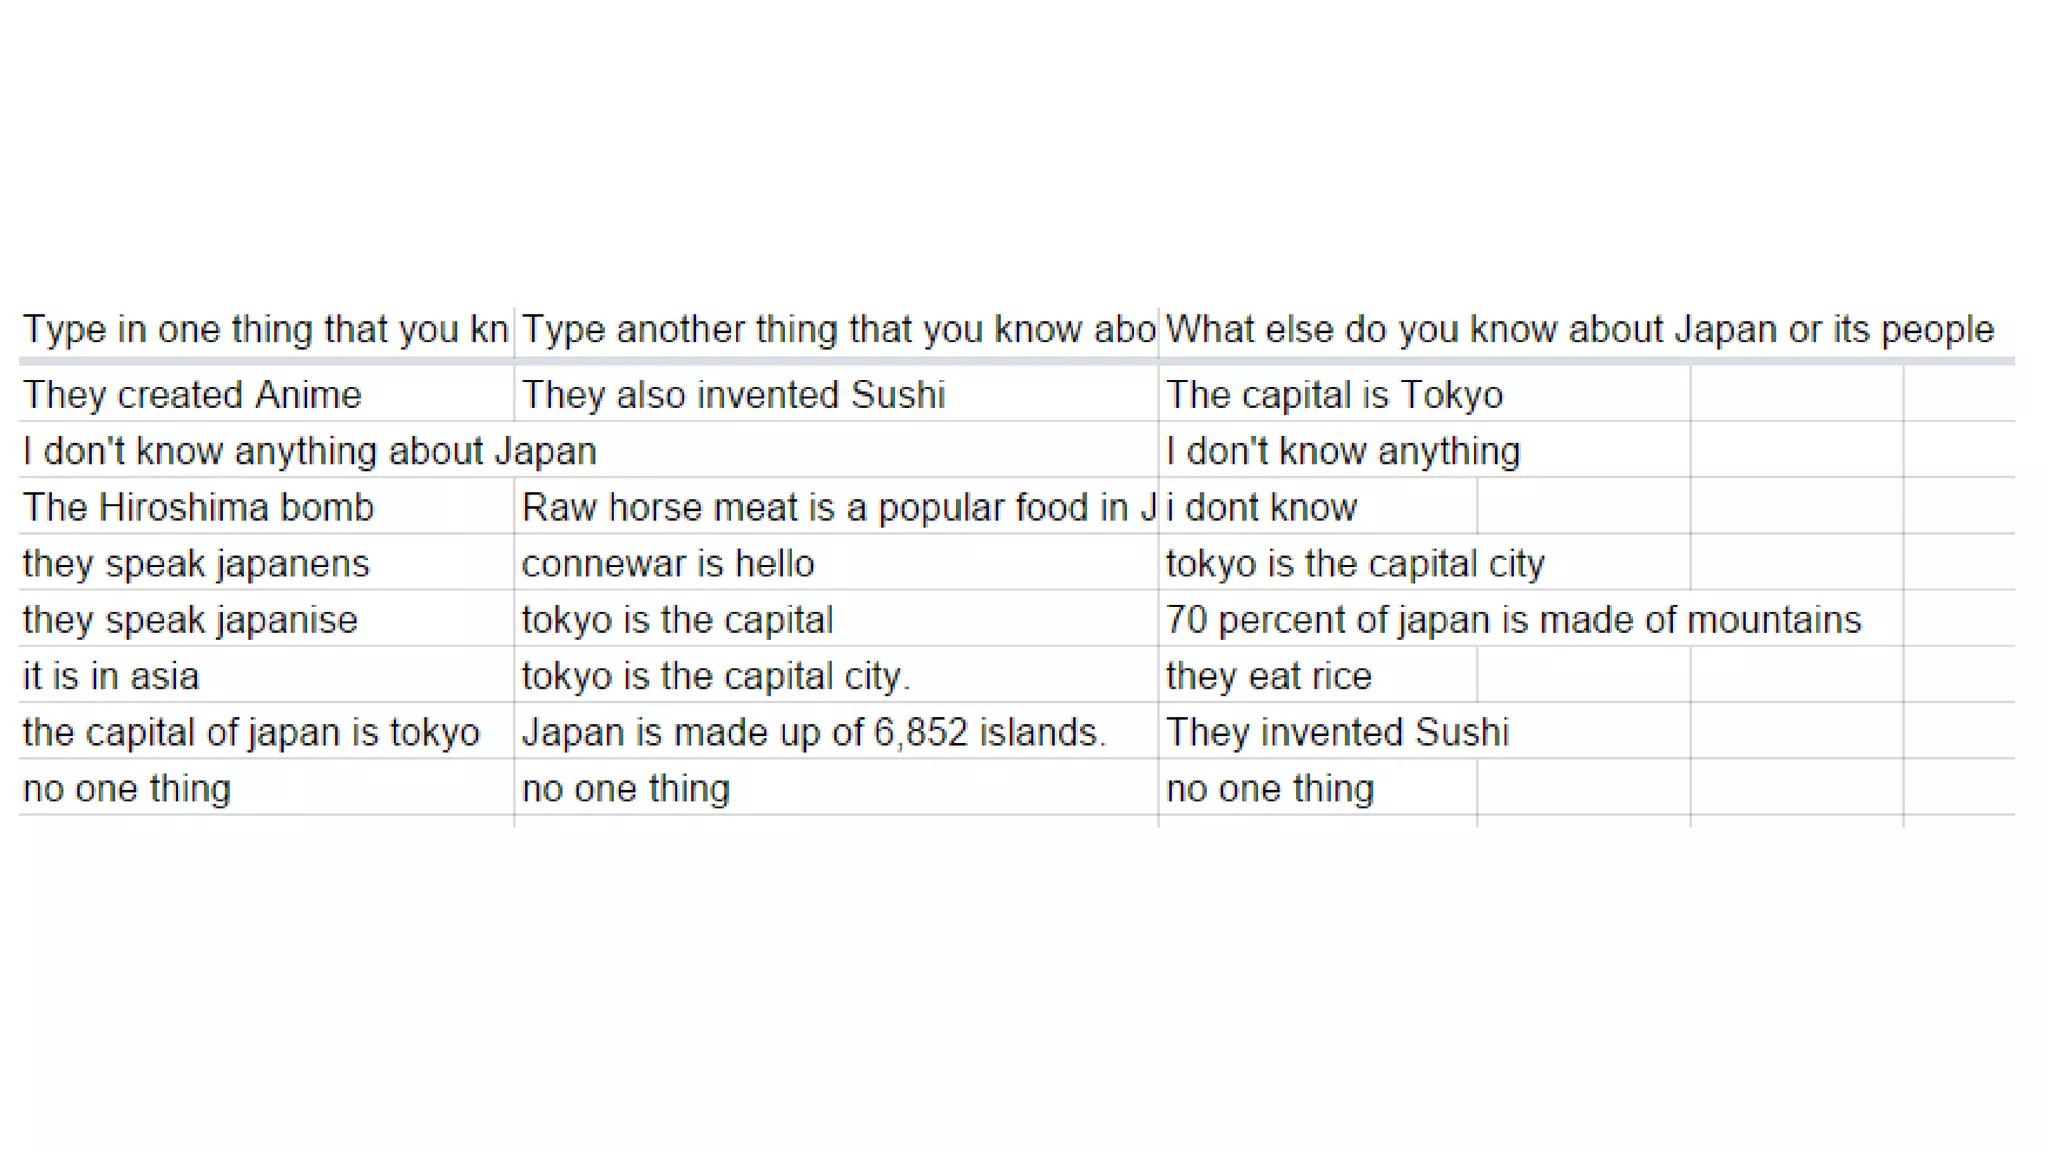
Task: Select the 'They also invented Sushi' cell
Action: pos(836,394)
